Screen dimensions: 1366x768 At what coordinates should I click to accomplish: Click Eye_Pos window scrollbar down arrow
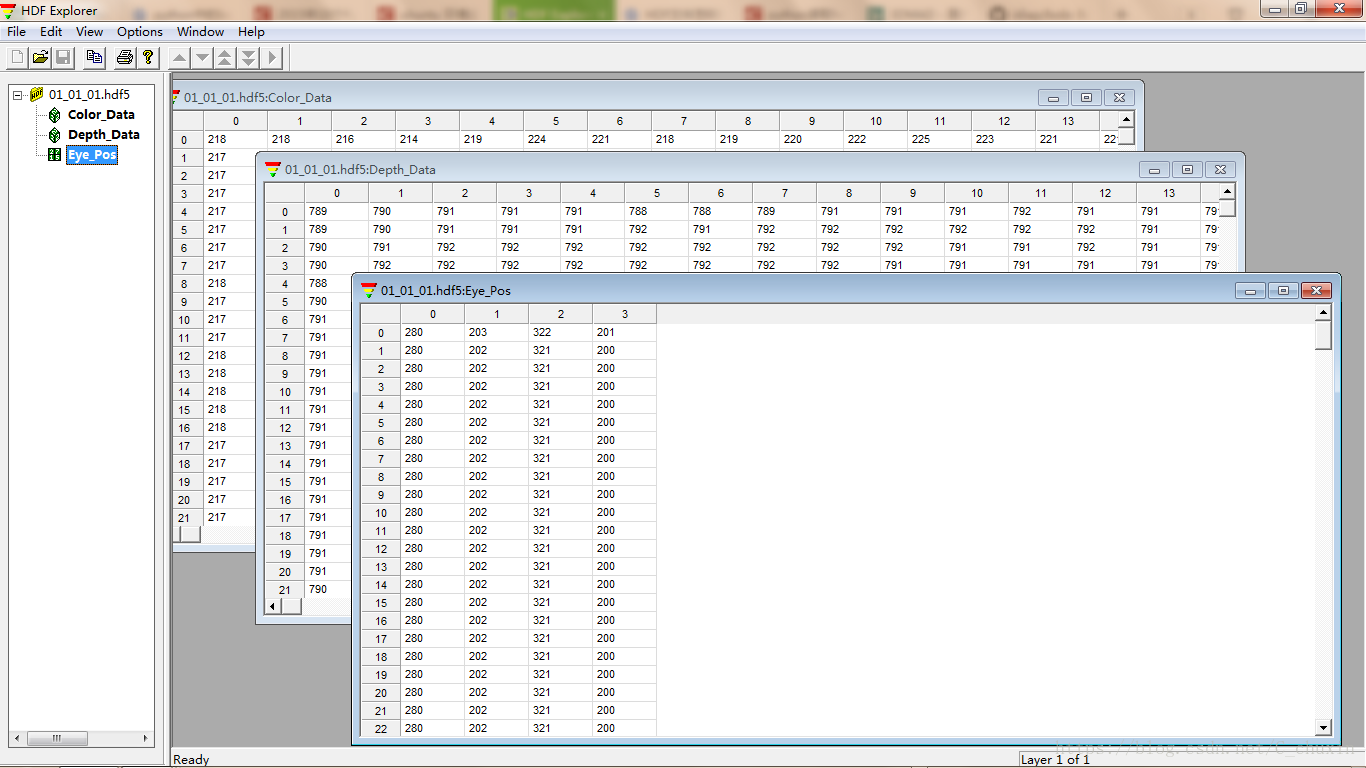[1324, 728]
